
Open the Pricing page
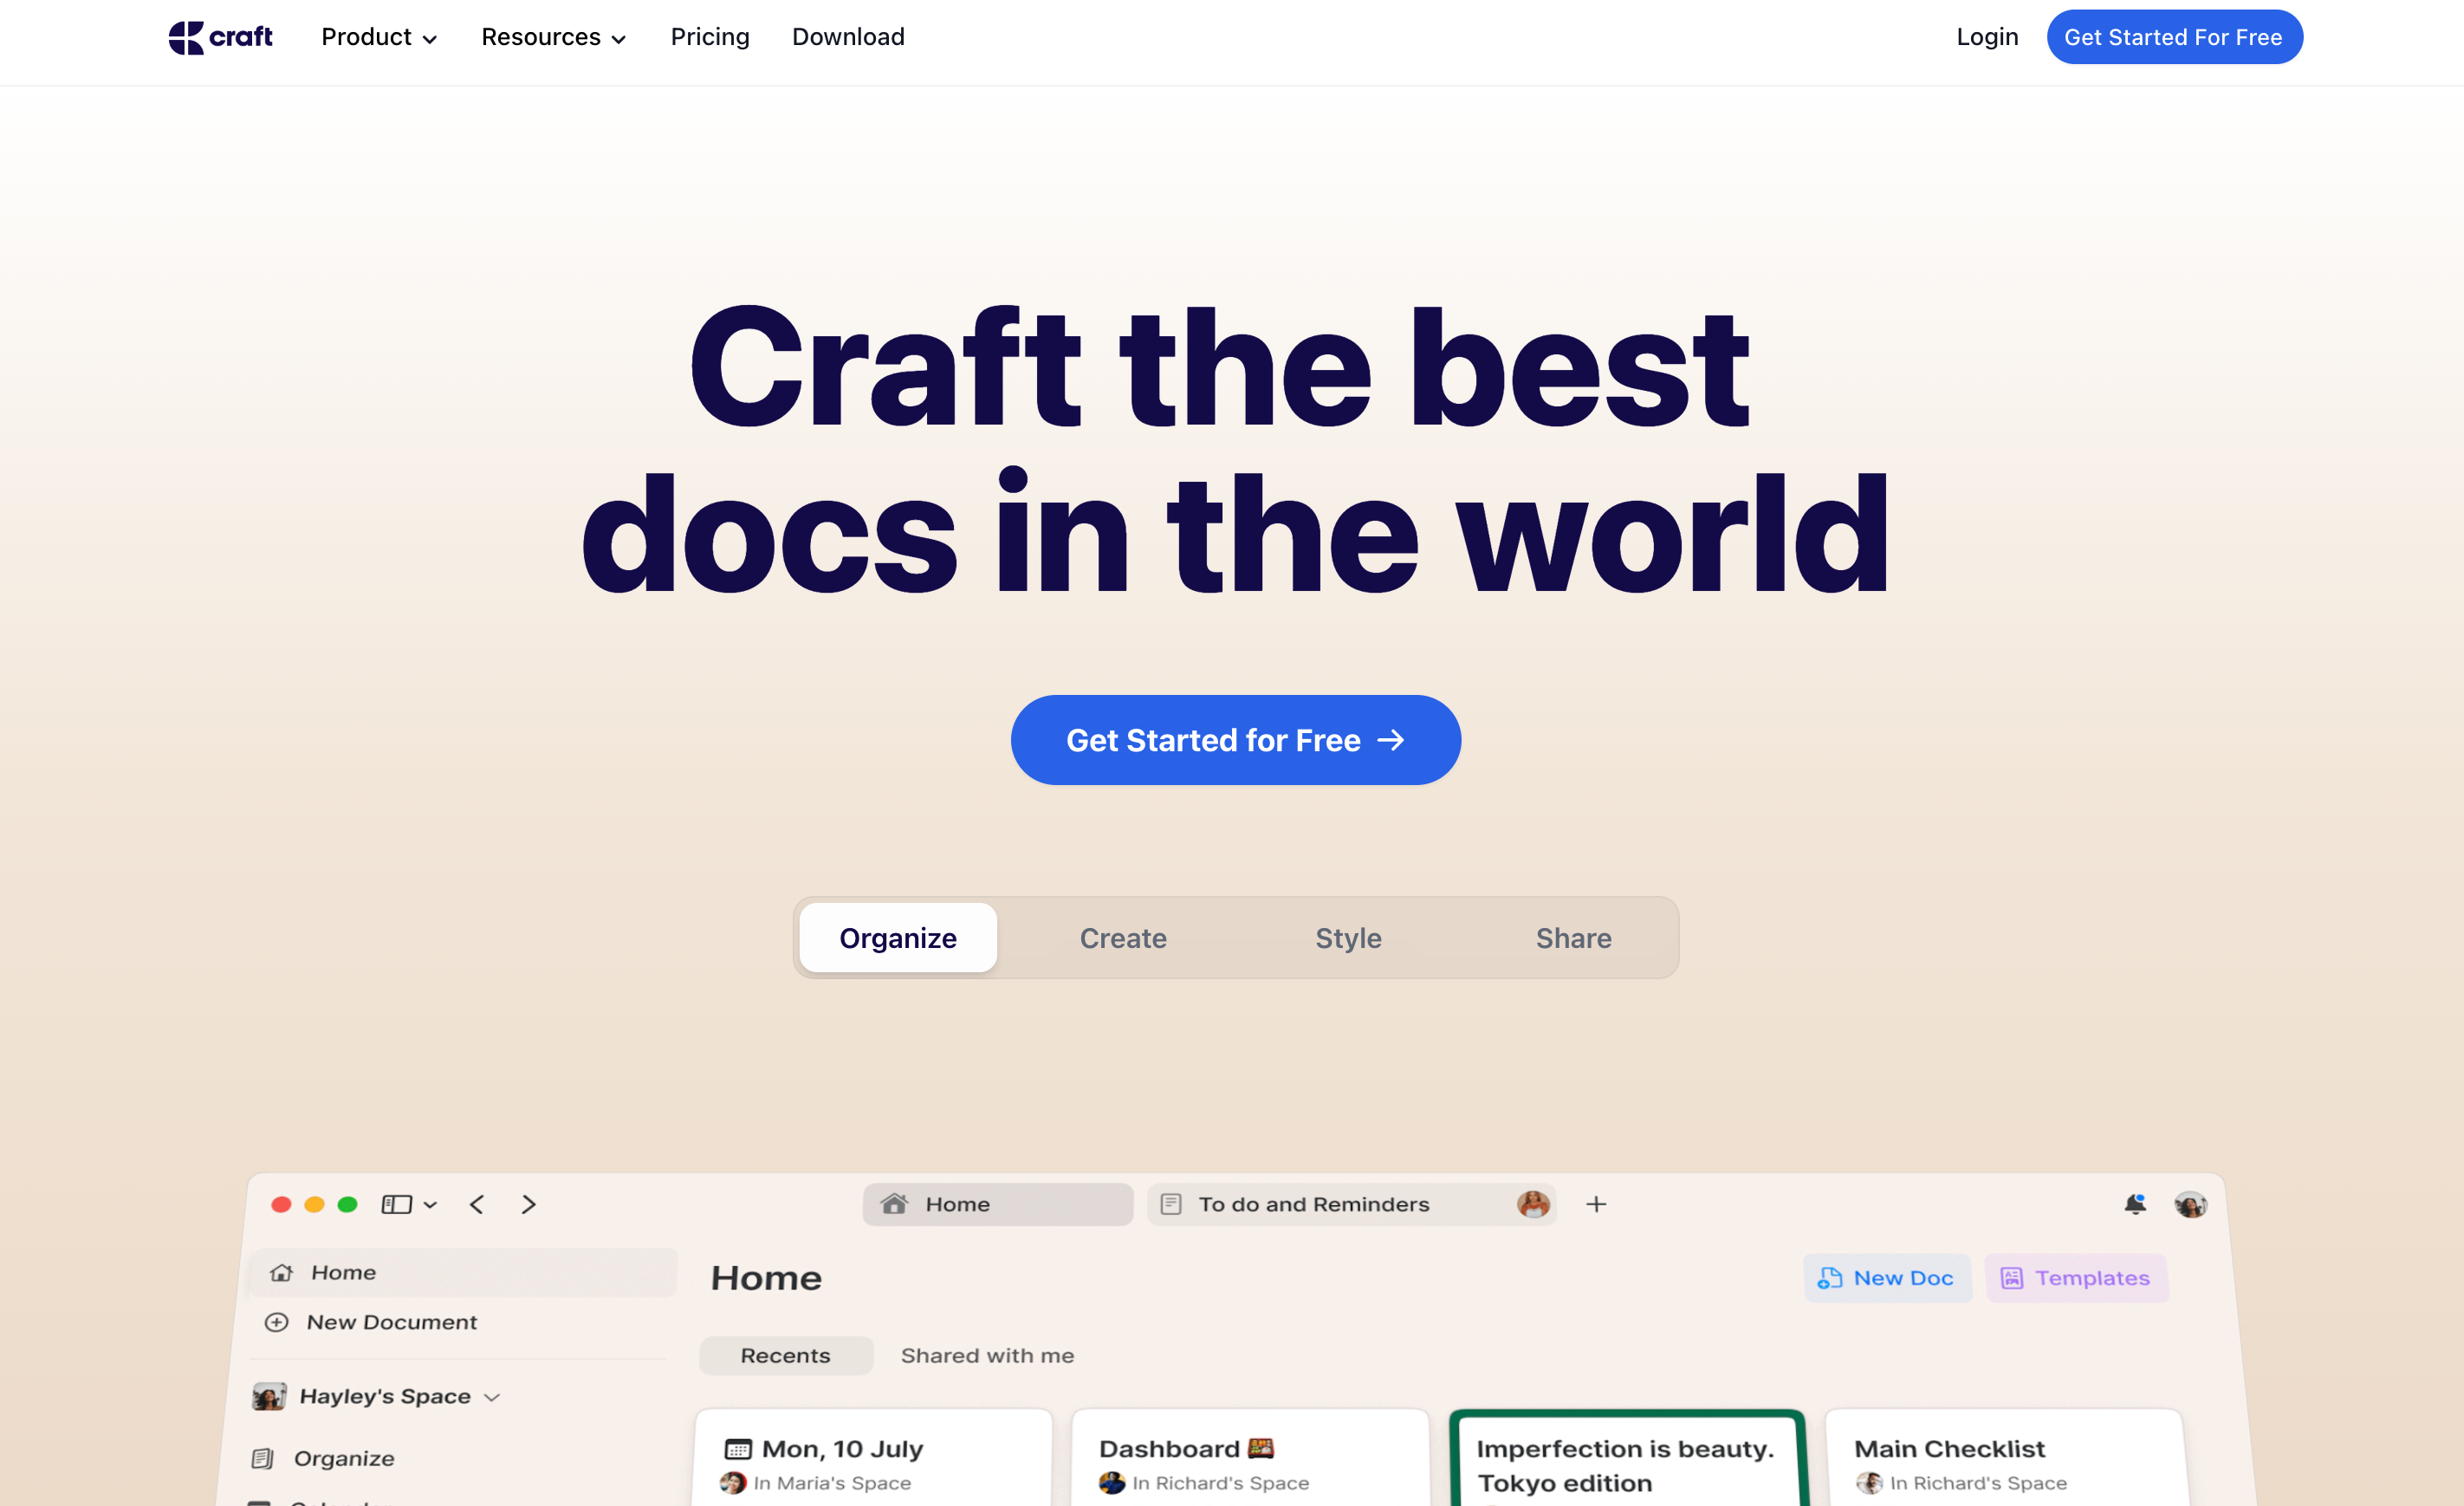click(709, 37)
